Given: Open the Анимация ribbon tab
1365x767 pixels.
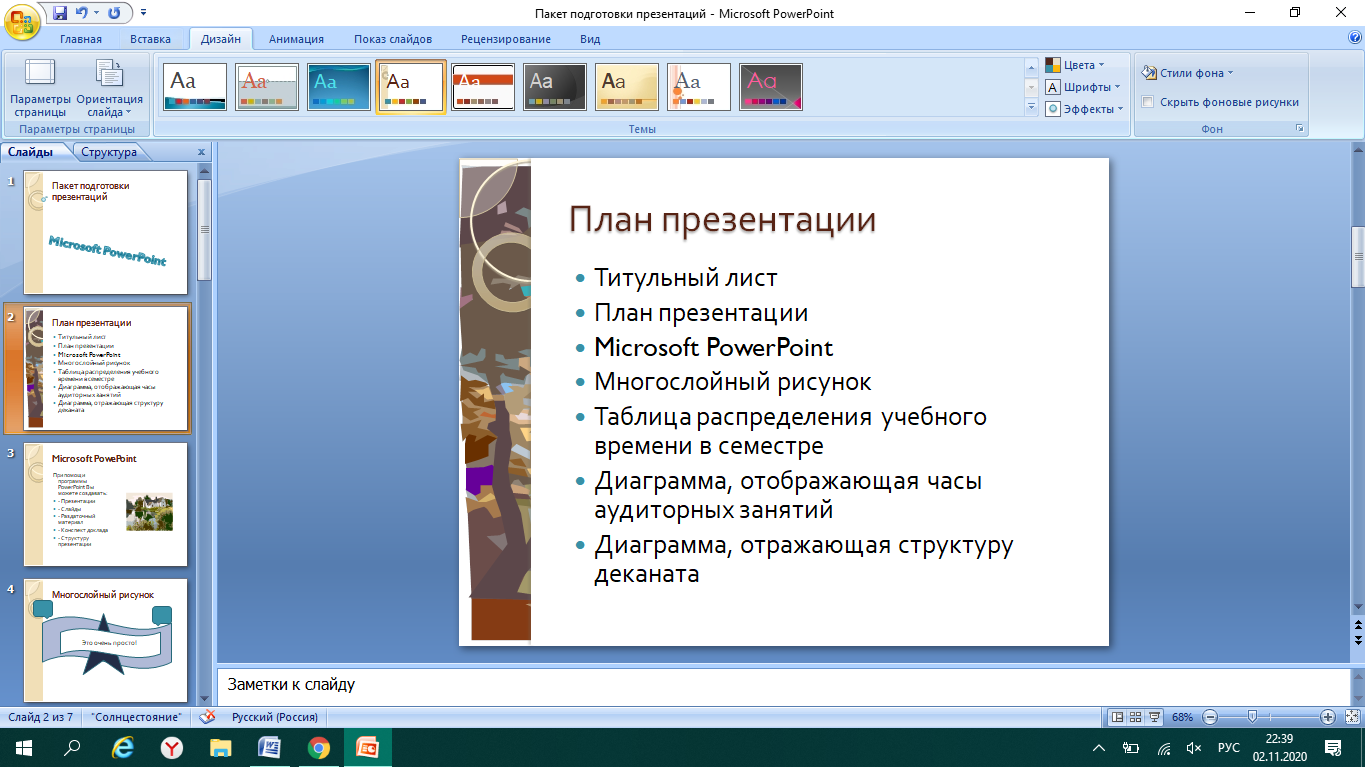Looking at the screenshot, I should 296,39.
